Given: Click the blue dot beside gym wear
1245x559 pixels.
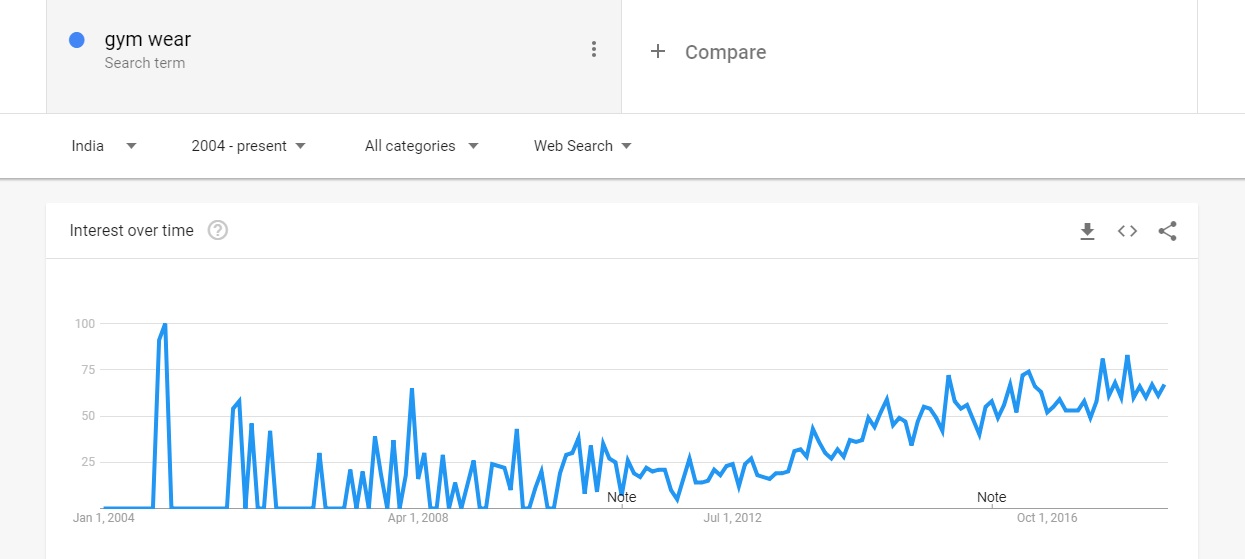Looking at the screenshot, I should pyautogui.click(x=77, y=40).
